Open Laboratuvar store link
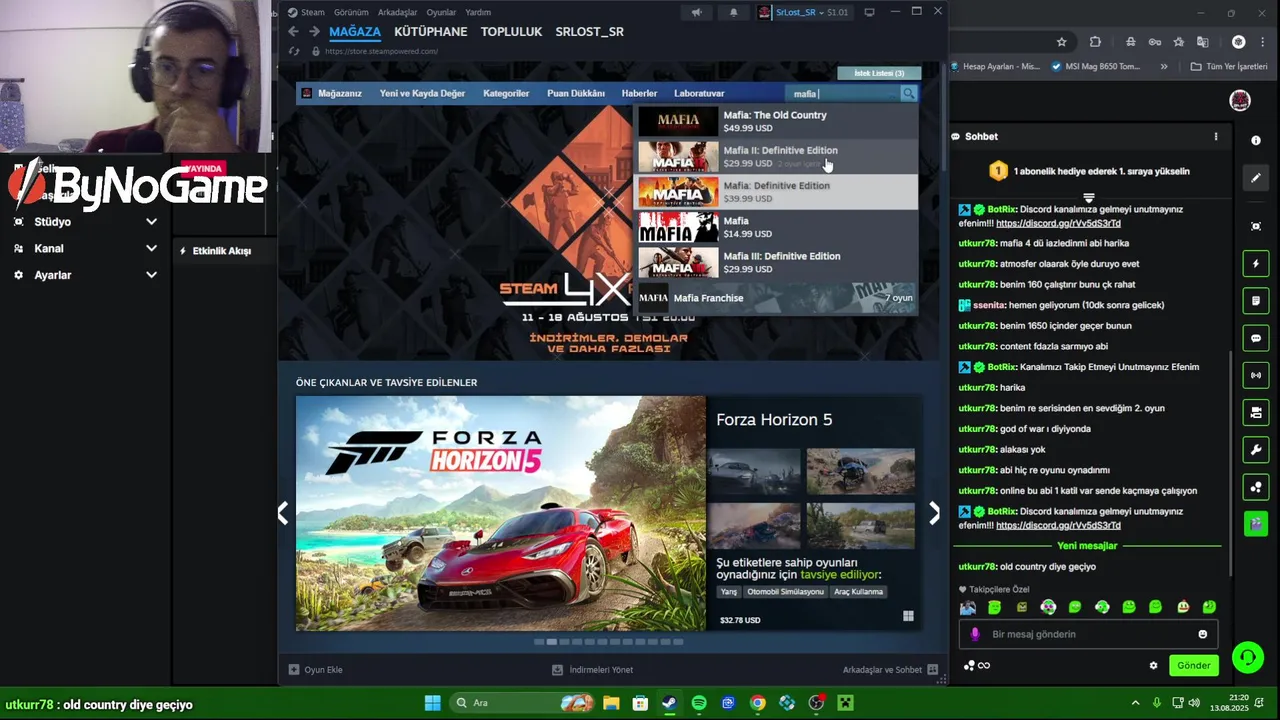This screenshot has height=720, width=1280. [x=699, y=93]
